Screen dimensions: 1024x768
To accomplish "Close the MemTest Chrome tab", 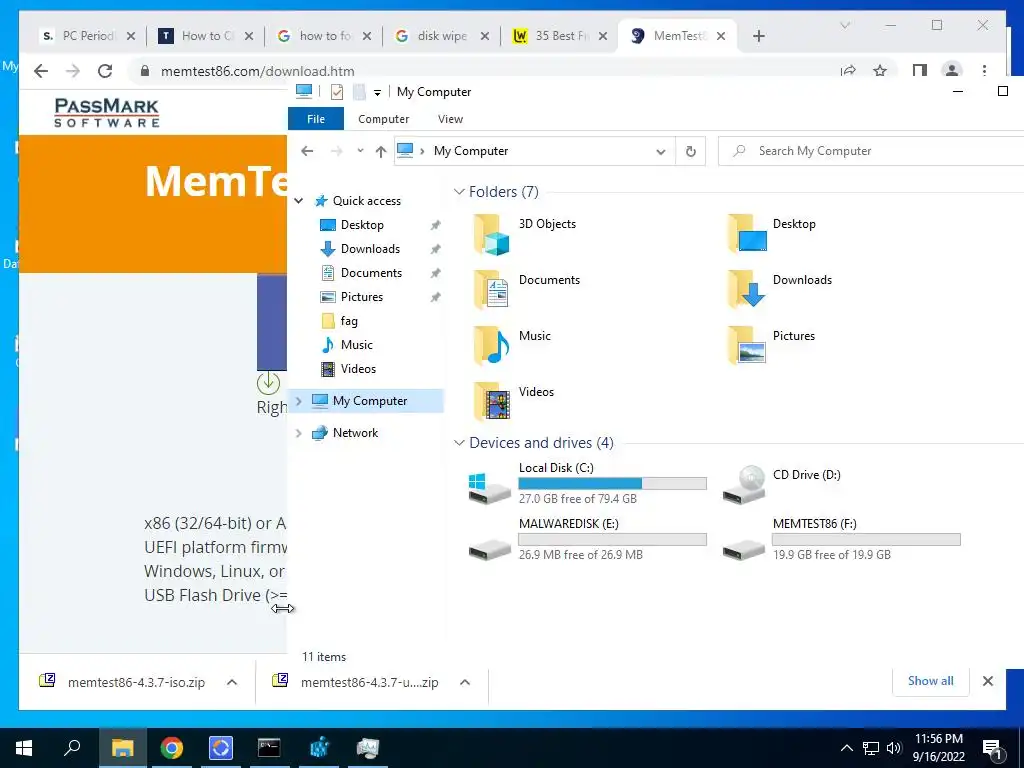I will point(721,36).
